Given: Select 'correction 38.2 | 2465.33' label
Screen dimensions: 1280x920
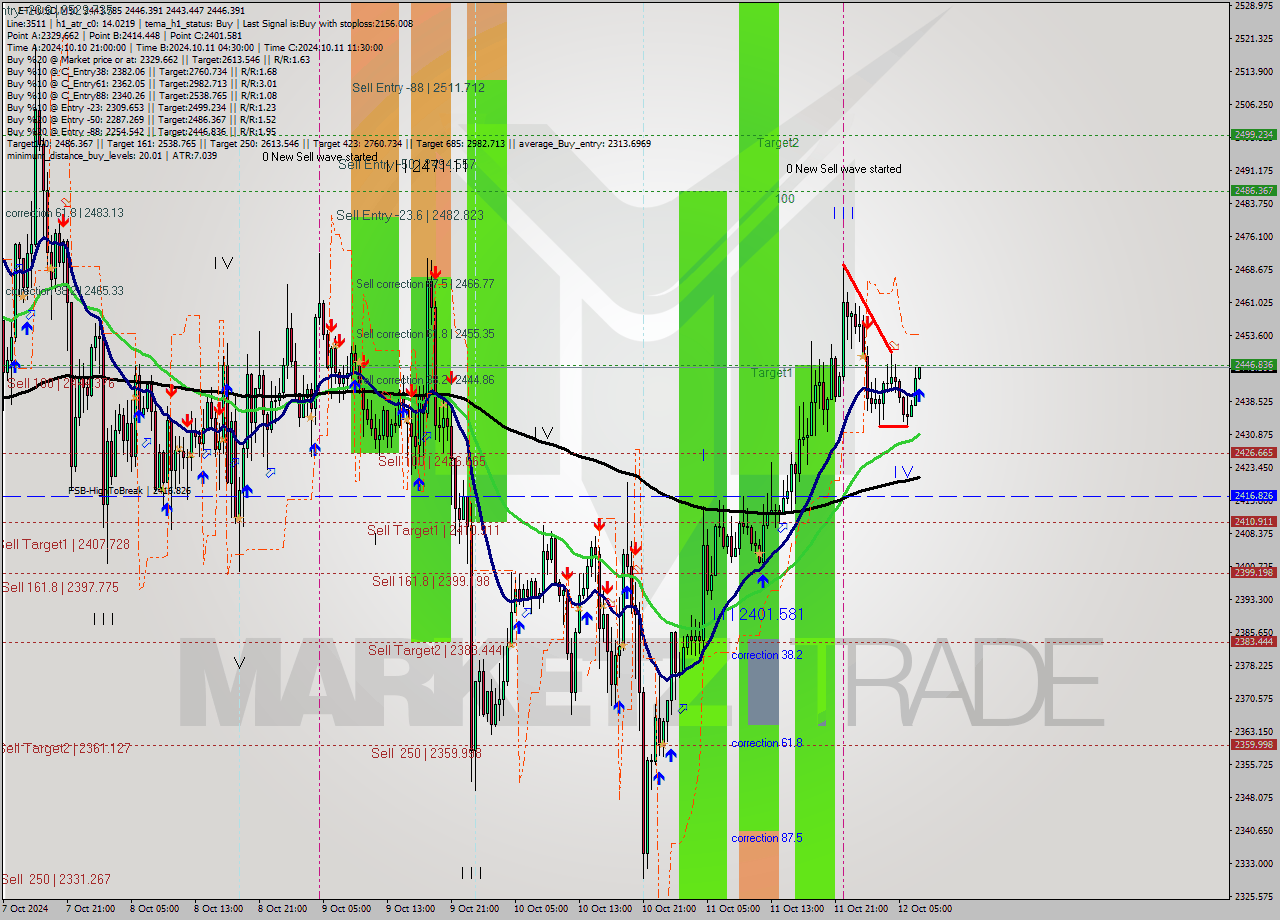Looking at the screenshot, I should pos(64,291).
